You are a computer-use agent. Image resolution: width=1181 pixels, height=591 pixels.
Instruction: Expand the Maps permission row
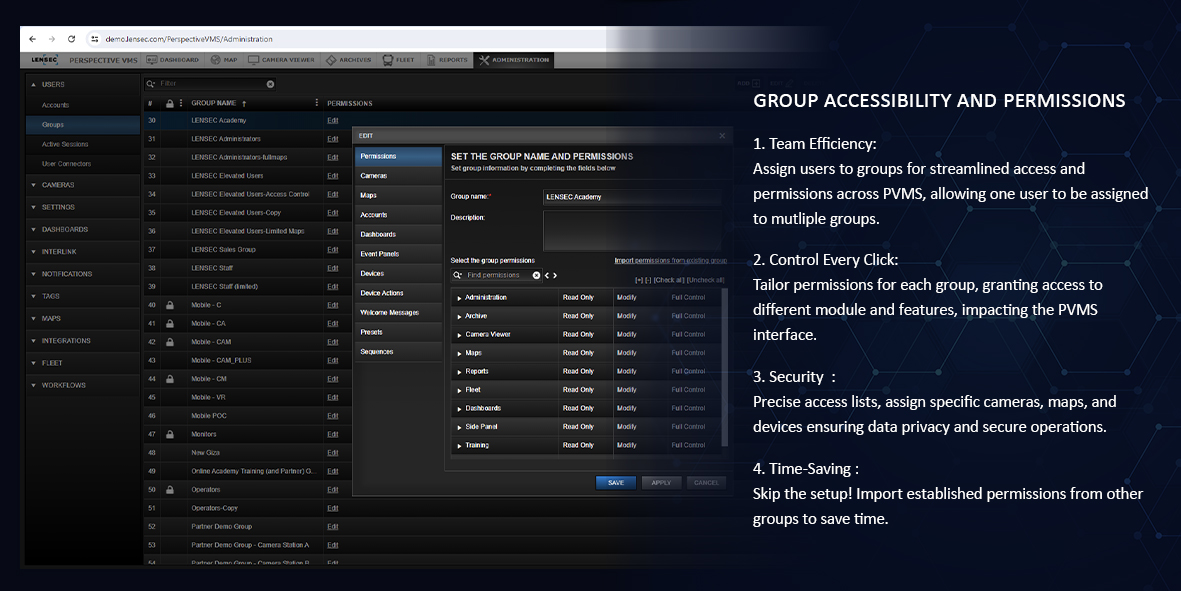(459, 353)
